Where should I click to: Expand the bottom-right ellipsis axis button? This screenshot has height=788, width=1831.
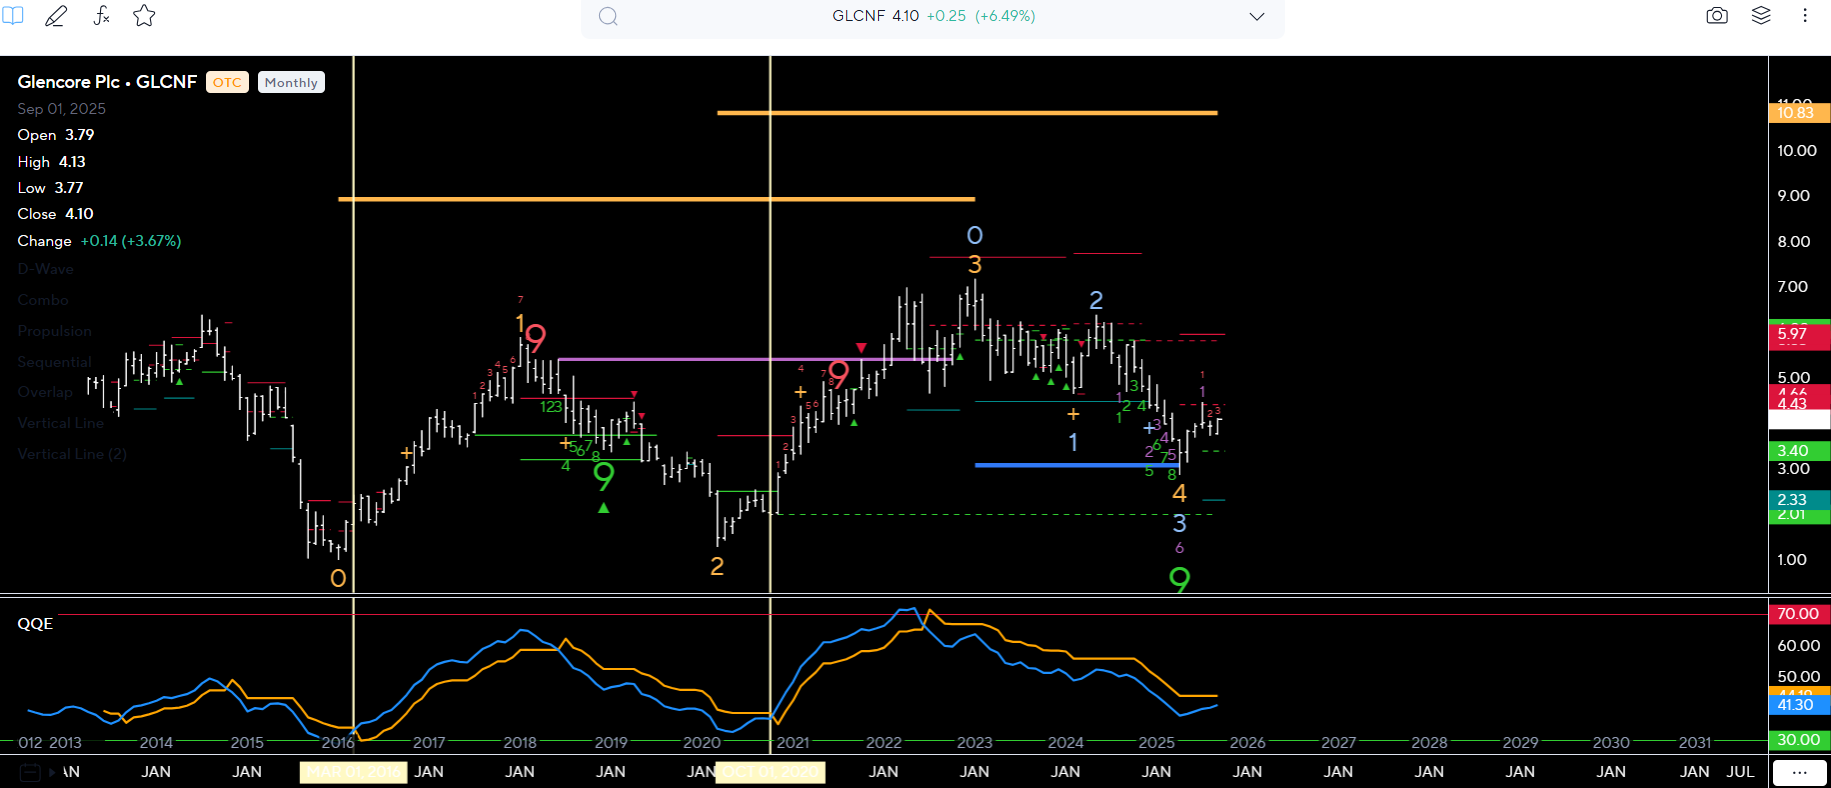pyautogui.click(x=1799, y=772)
